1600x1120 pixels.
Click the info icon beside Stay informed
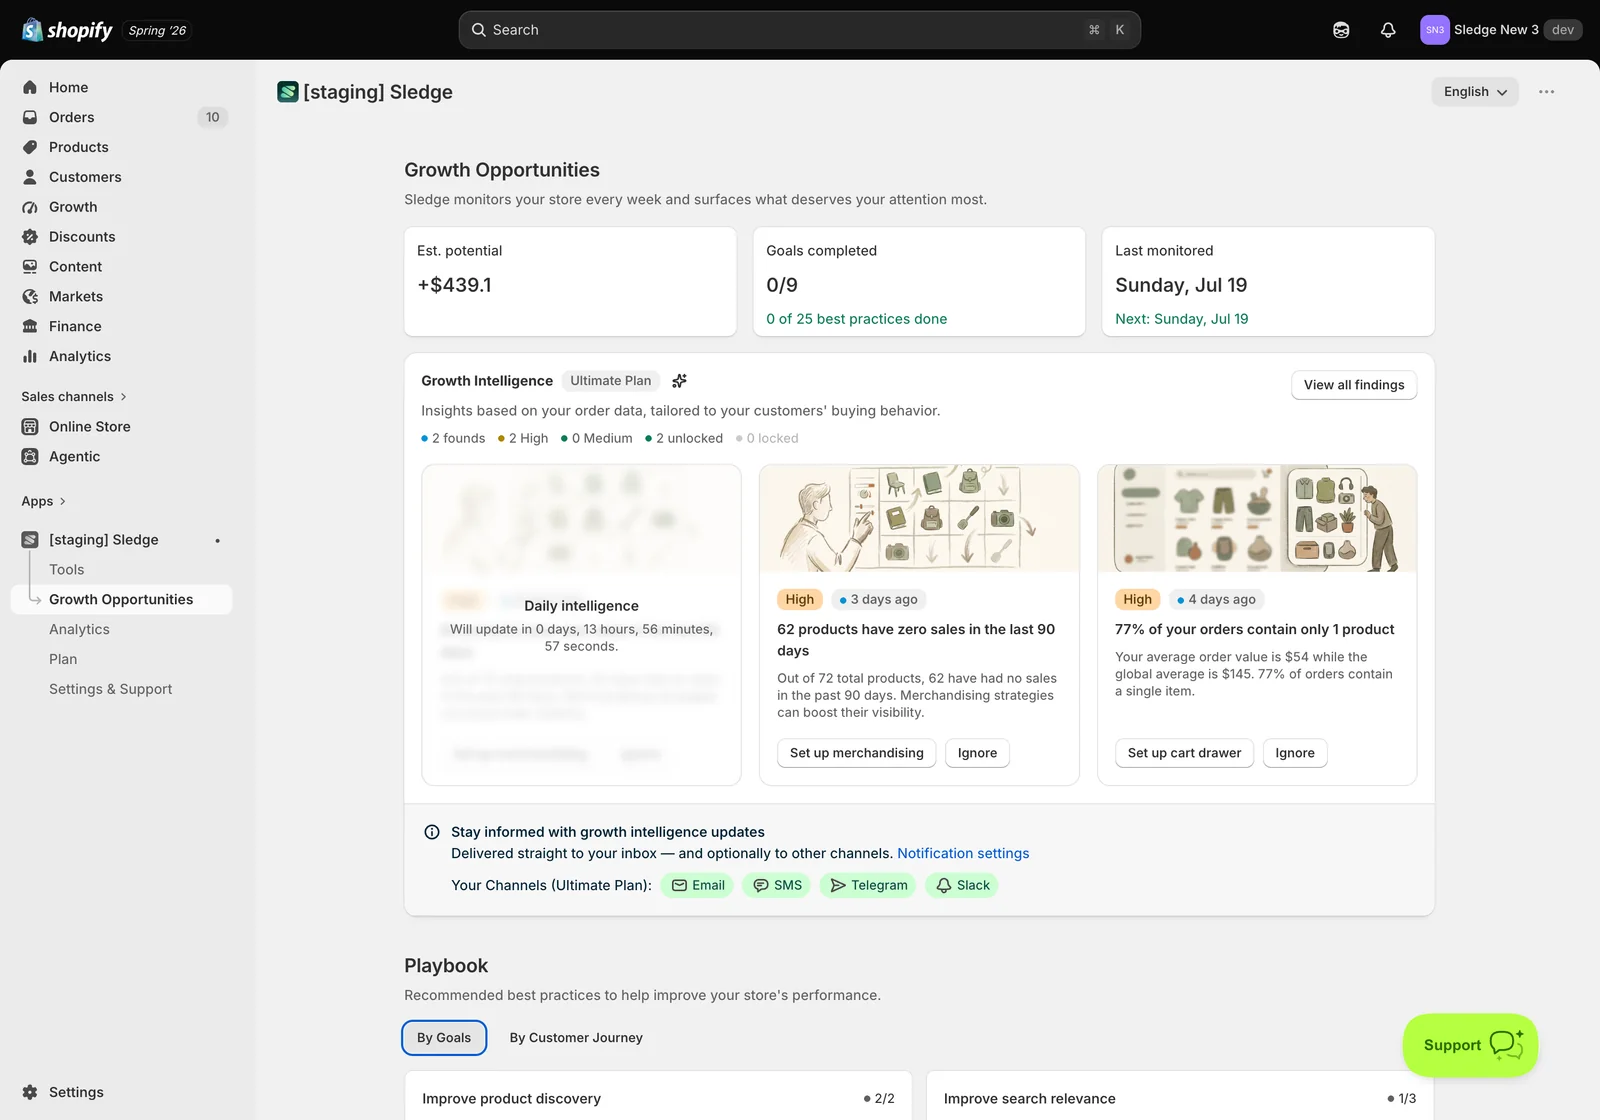[432, 832]
